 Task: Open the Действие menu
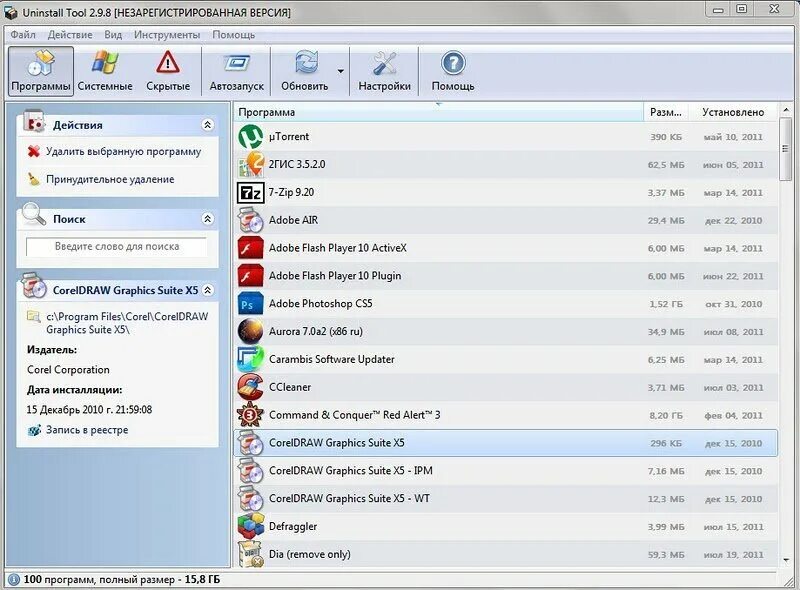pos(70,35)
